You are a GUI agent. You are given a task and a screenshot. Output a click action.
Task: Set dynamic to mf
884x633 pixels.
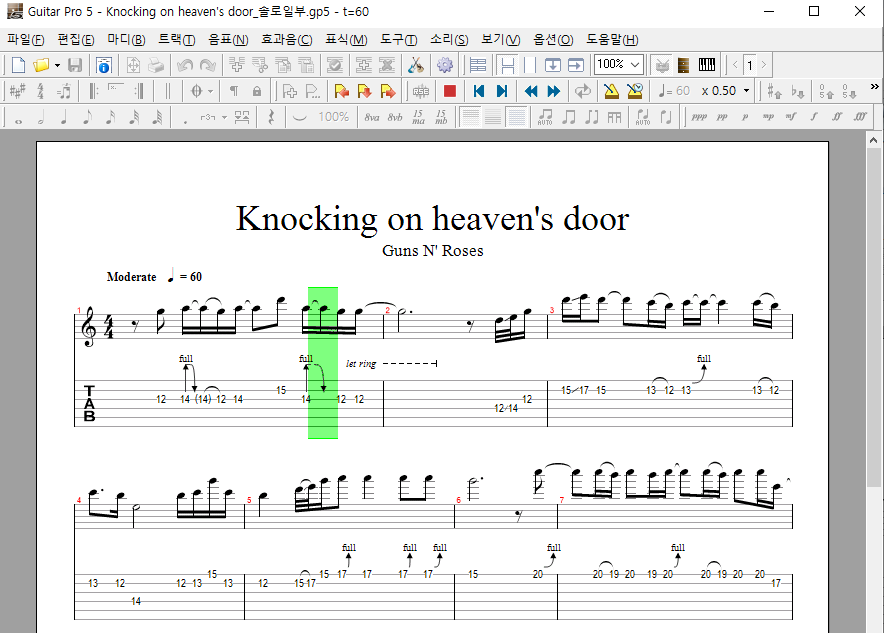[791, 117]
